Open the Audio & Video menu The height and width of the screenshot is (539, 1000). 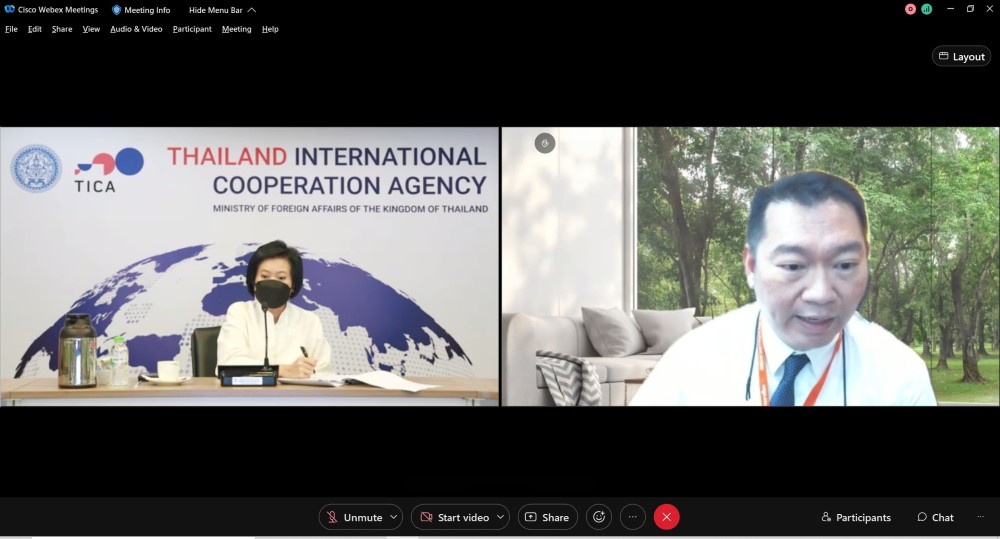coord(136,29)
